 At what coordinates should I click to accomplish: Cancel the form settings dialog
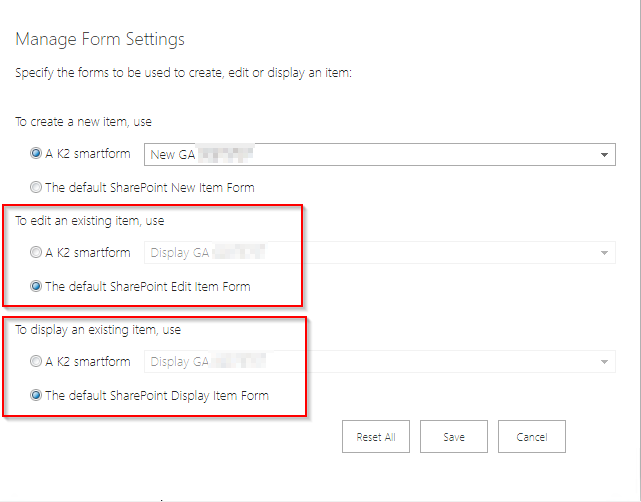(532, 437)
